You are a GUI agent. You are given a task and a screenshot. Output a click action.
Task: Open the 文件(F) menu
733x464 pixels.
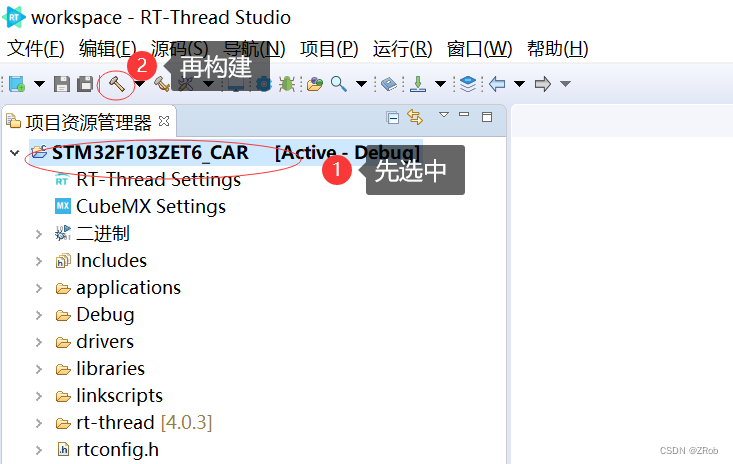36,48
